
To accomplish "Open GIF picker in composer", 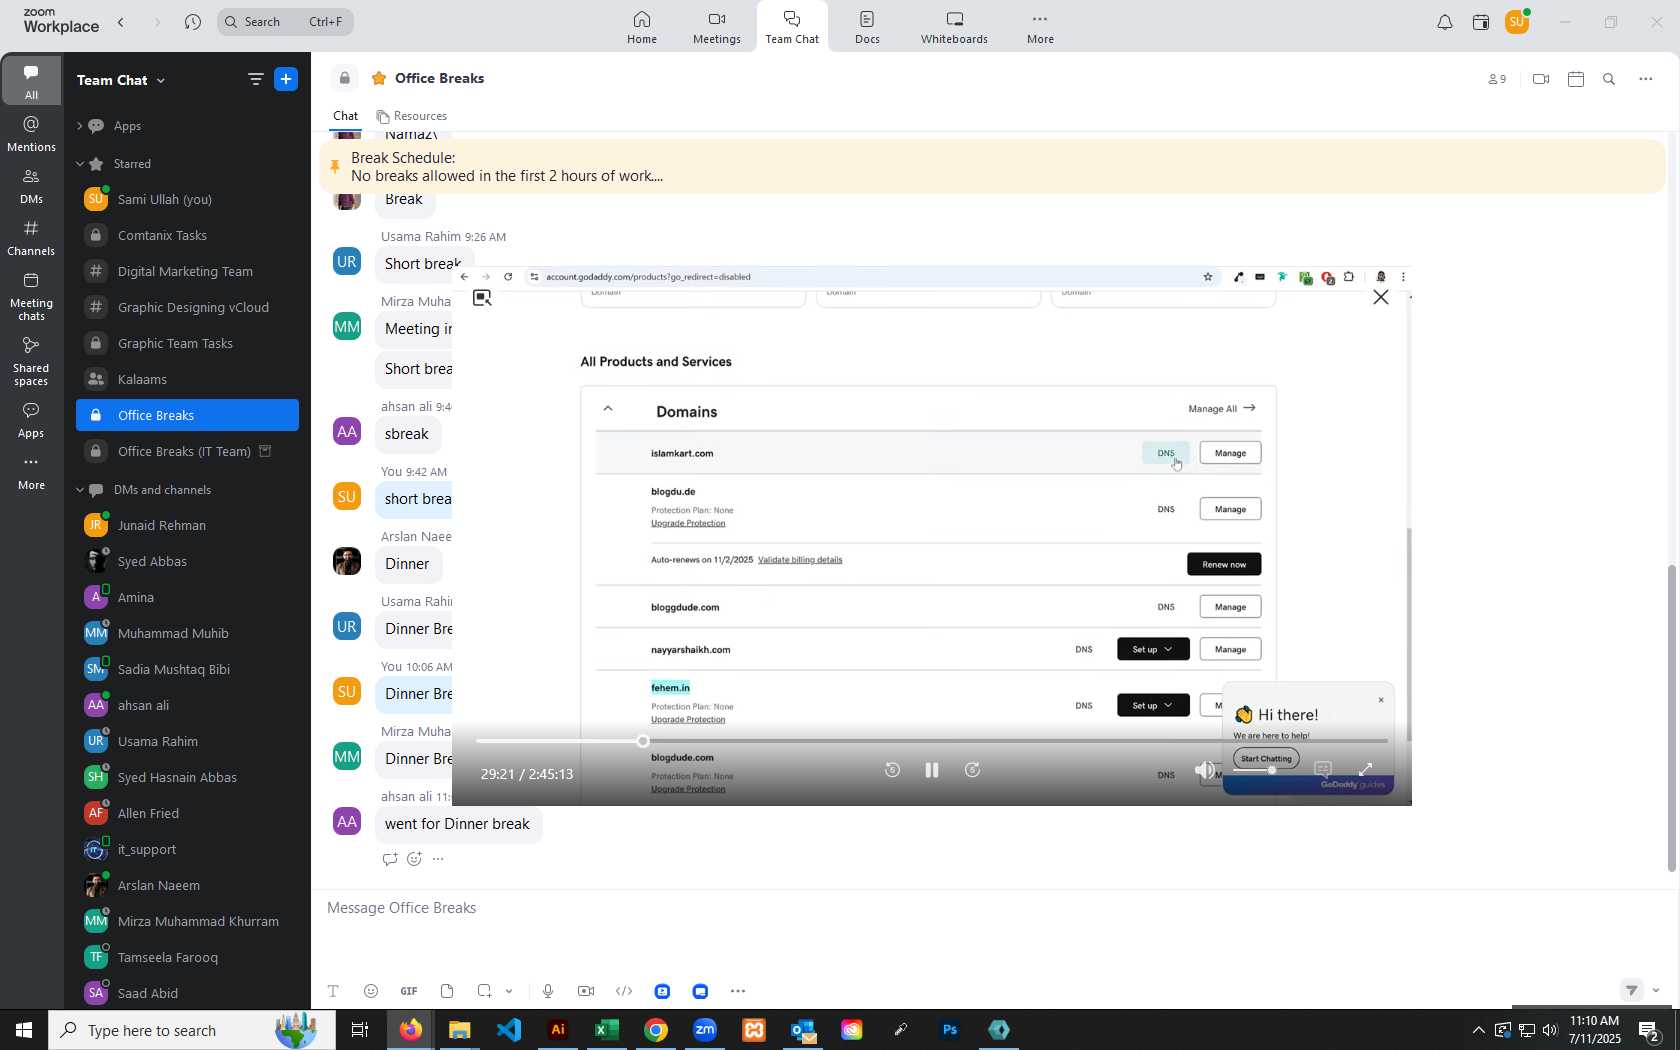I will 409,991.
